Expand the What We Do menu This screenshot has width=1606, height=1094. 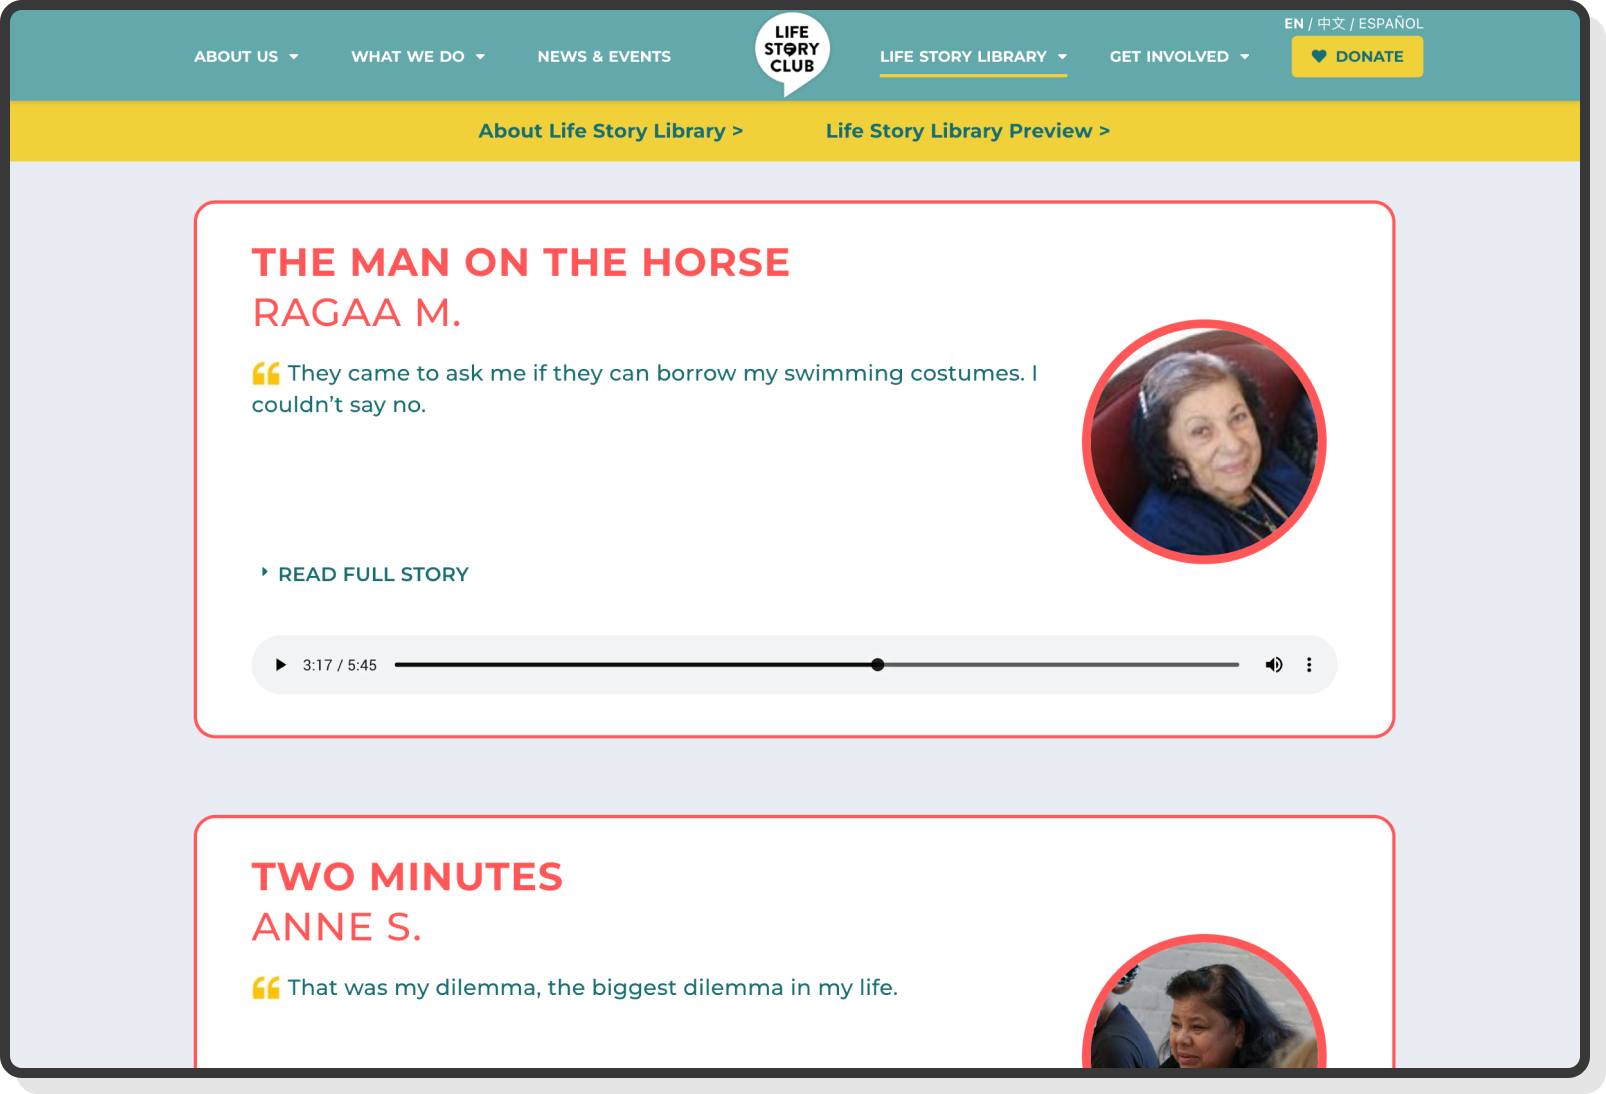tap(417, 57)
